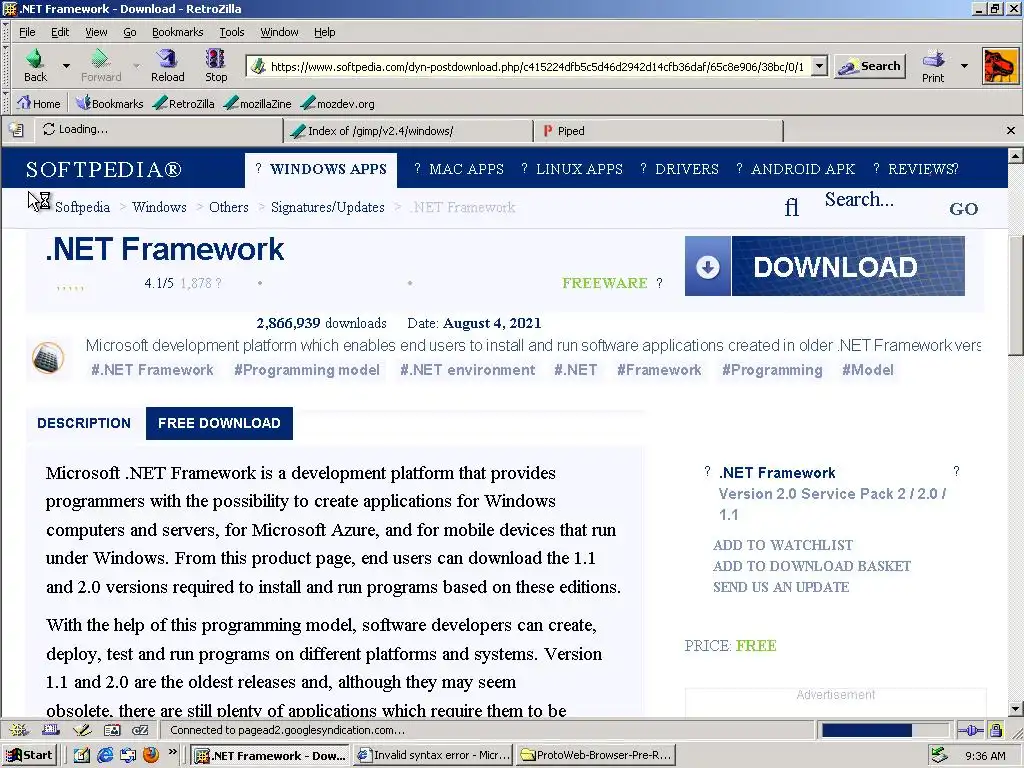
Task: Open Address Book icon in status bar
Action: click(x=112, y=730)
